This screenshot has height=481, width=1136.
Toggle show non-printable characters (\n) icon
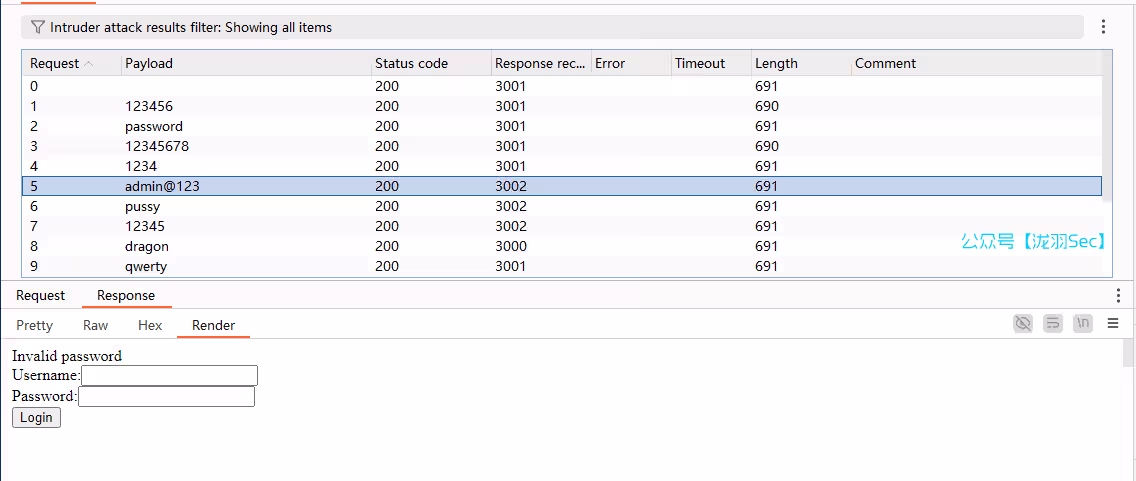1083,324
